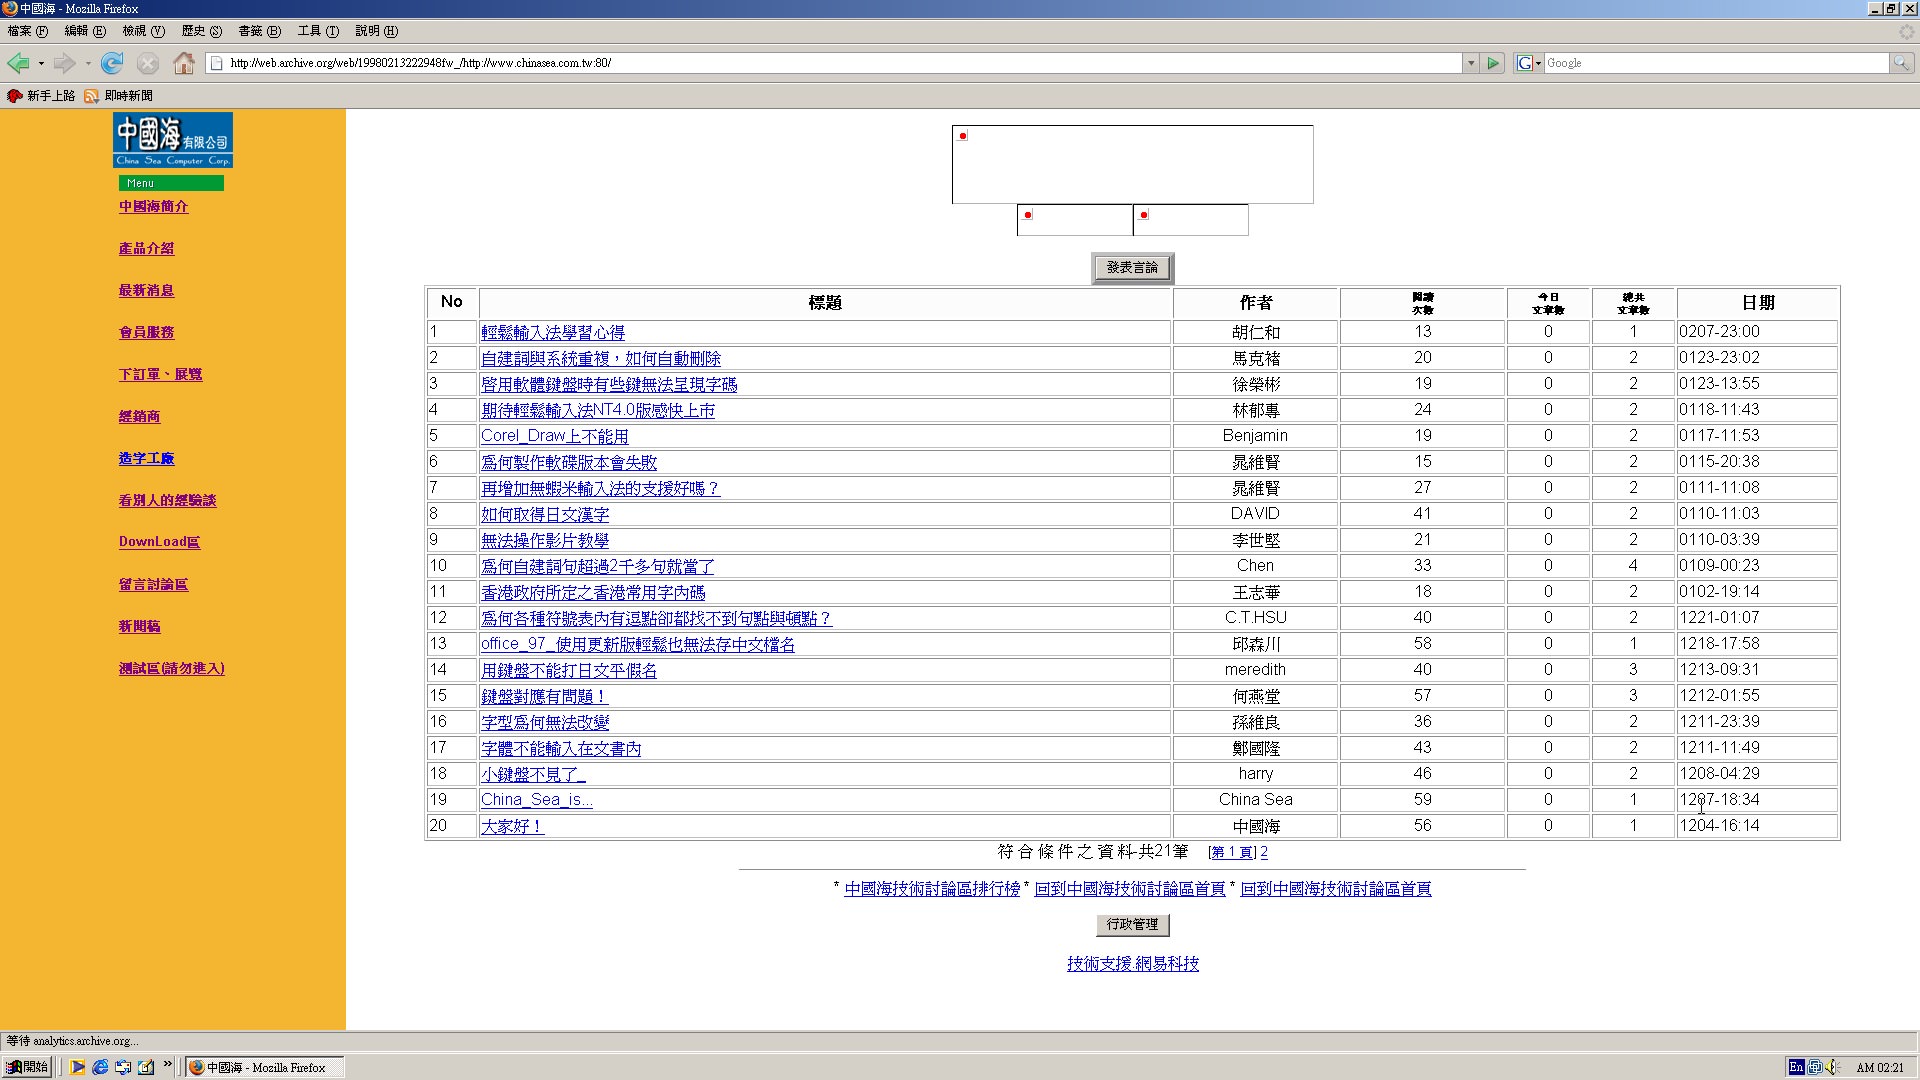Toggle the En input language indicator
This screenshot has width=1920, height=1080.
coord(1796,1067)
